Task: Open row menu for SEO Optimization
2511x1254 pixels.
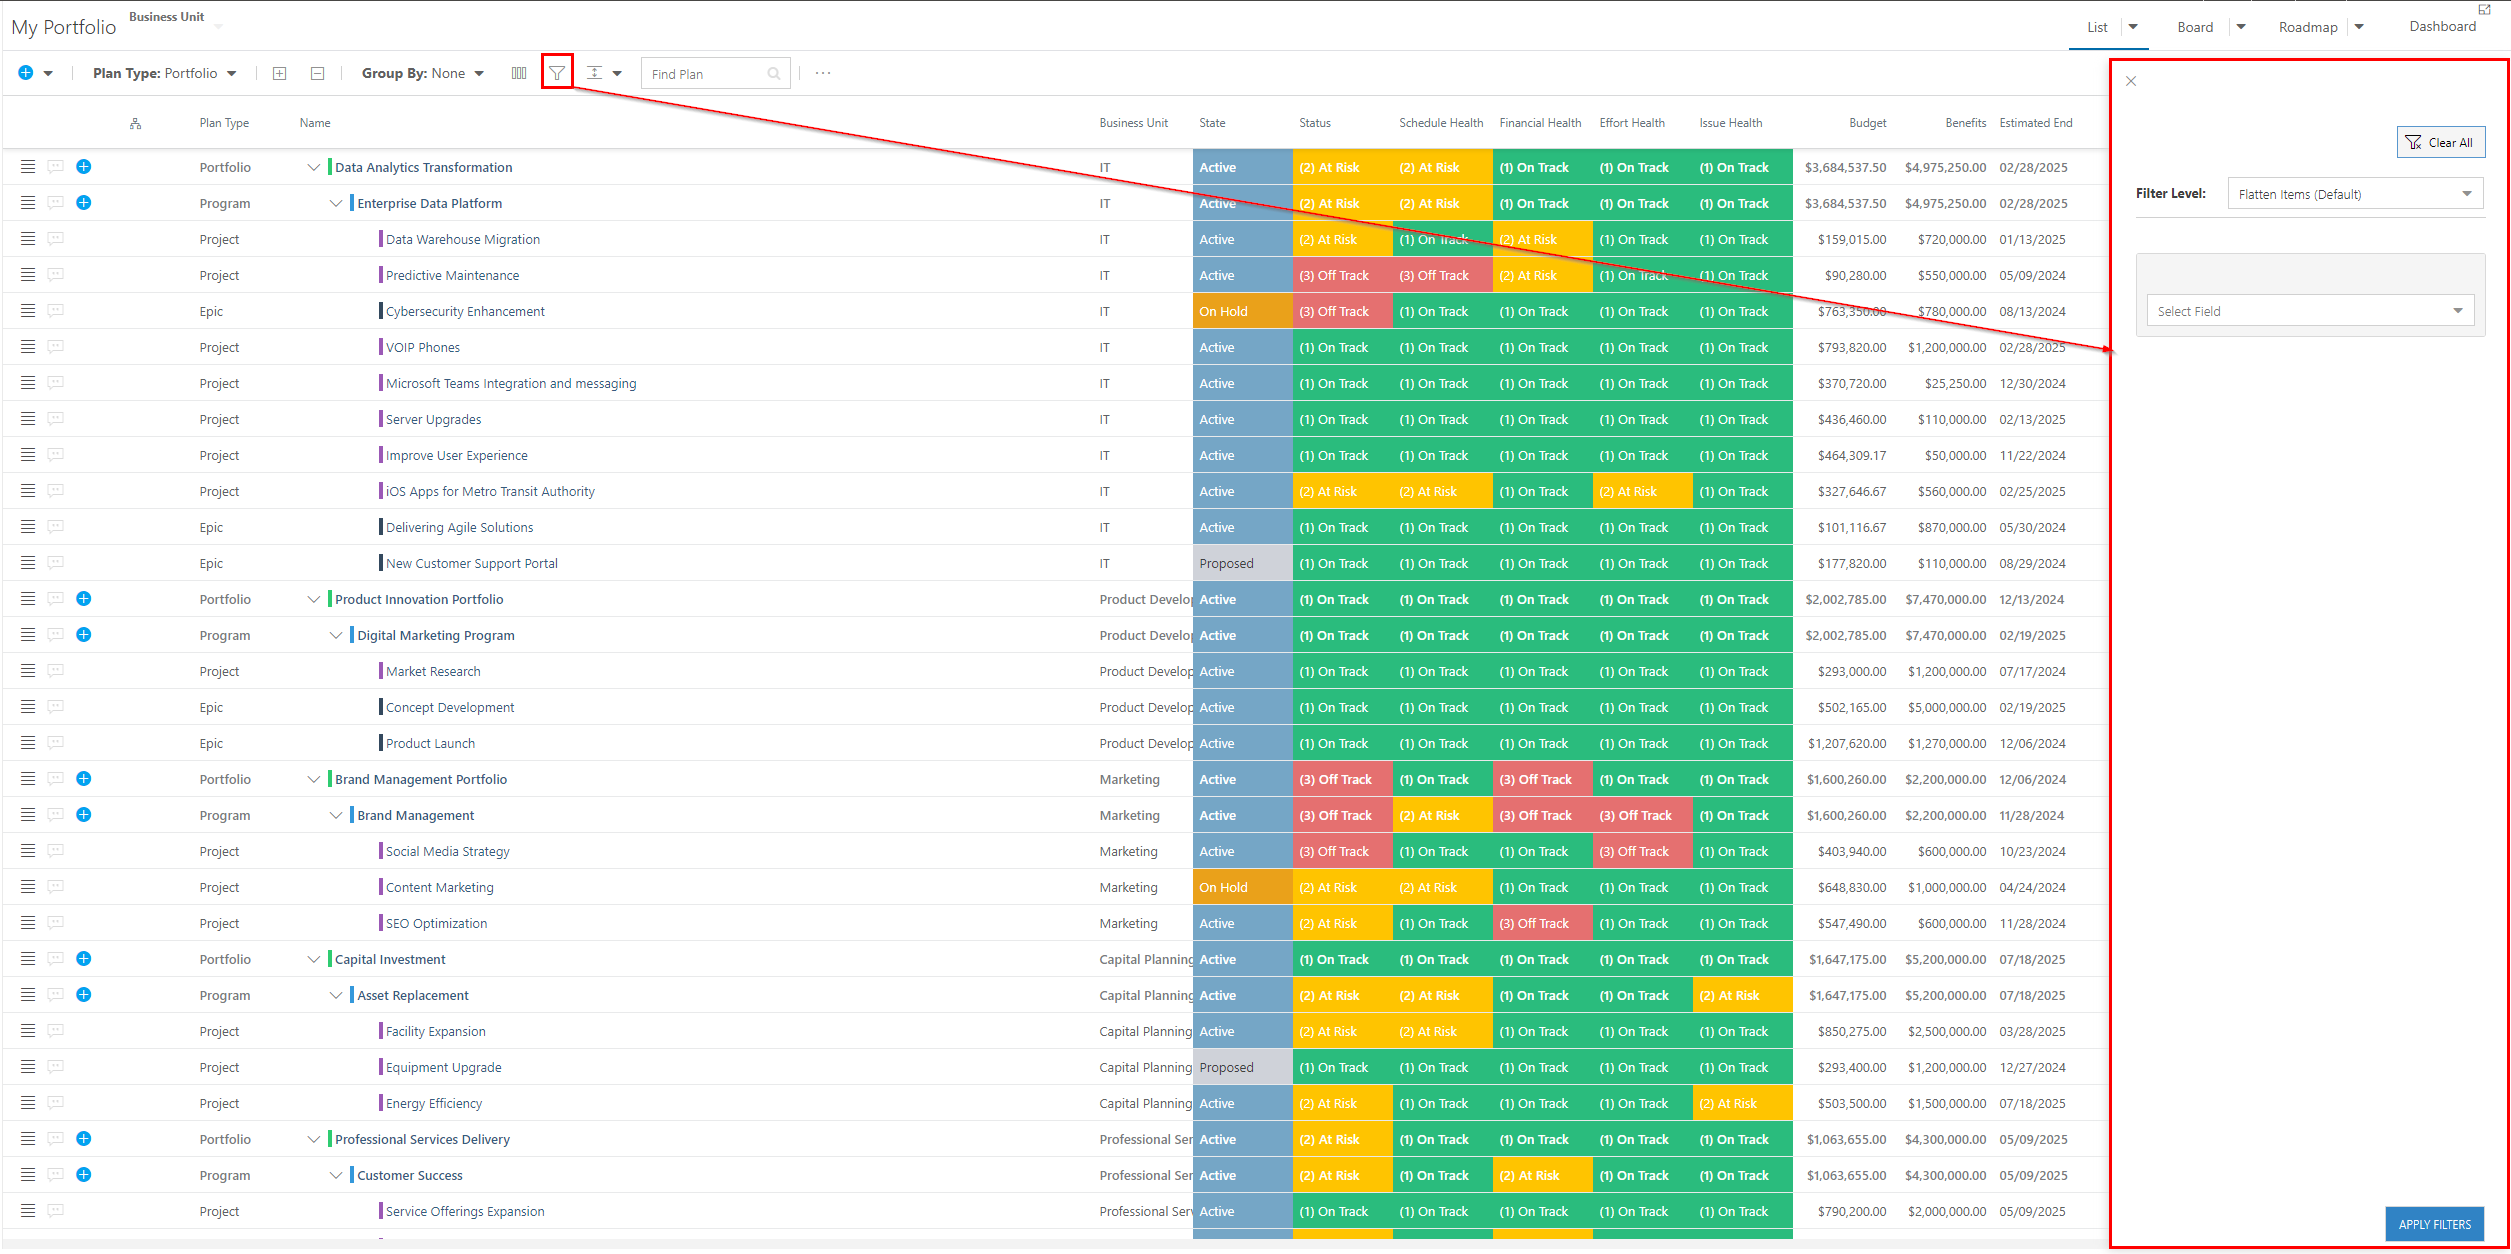Action: click(28, 923)
